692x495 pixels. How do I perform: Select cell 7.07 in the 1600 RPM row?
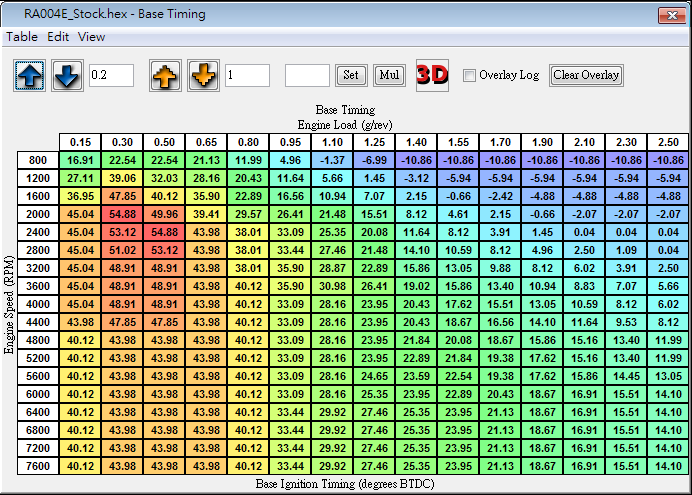(374, 196)
